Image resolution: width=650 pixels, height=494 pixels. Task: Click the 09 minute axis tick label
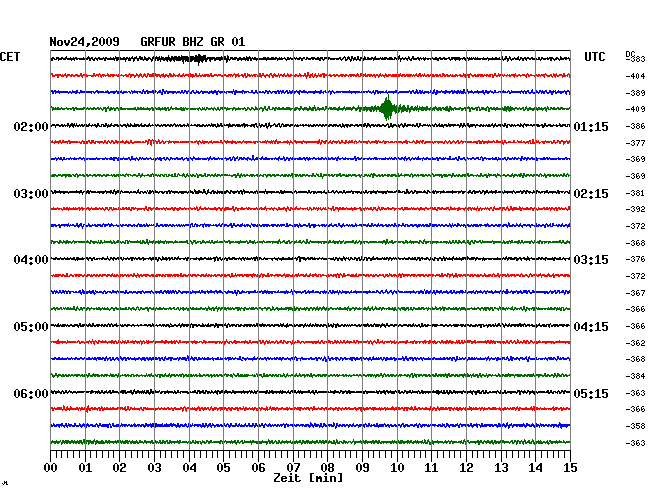[x=362, y=467]
